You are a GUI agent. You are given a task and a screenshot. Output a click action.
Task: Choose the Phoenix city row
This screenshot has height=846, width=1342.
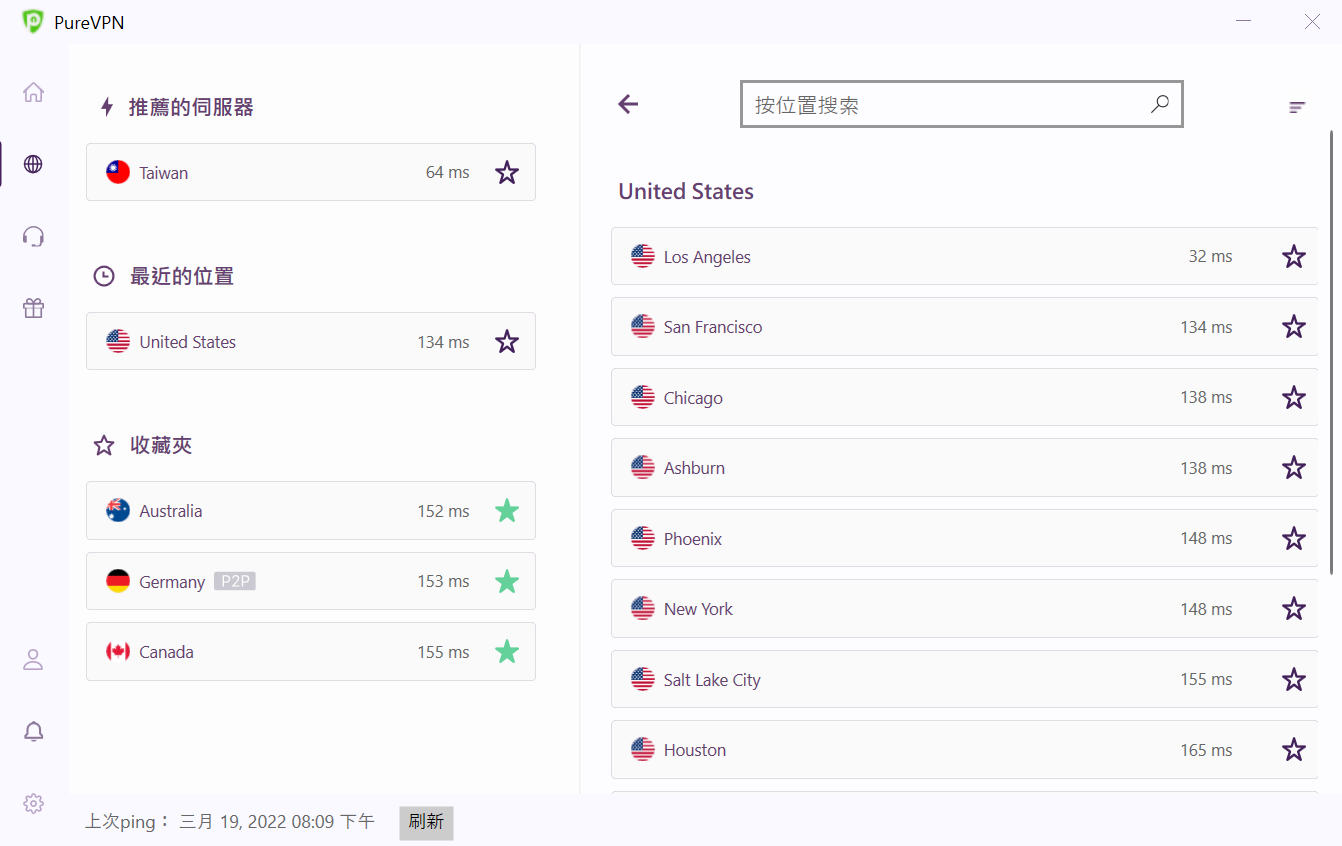[x=964, y=538]
